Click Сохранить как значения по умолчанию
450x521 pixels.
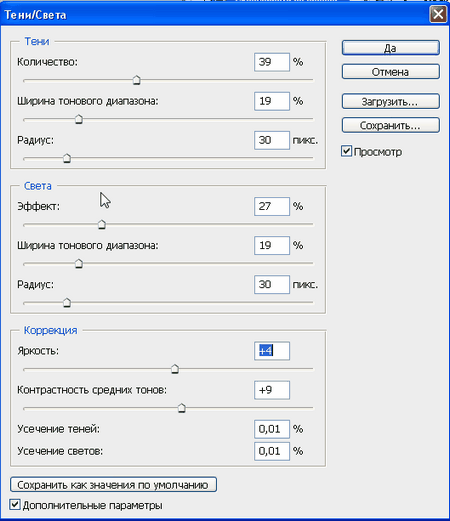(x=113, y=484)
